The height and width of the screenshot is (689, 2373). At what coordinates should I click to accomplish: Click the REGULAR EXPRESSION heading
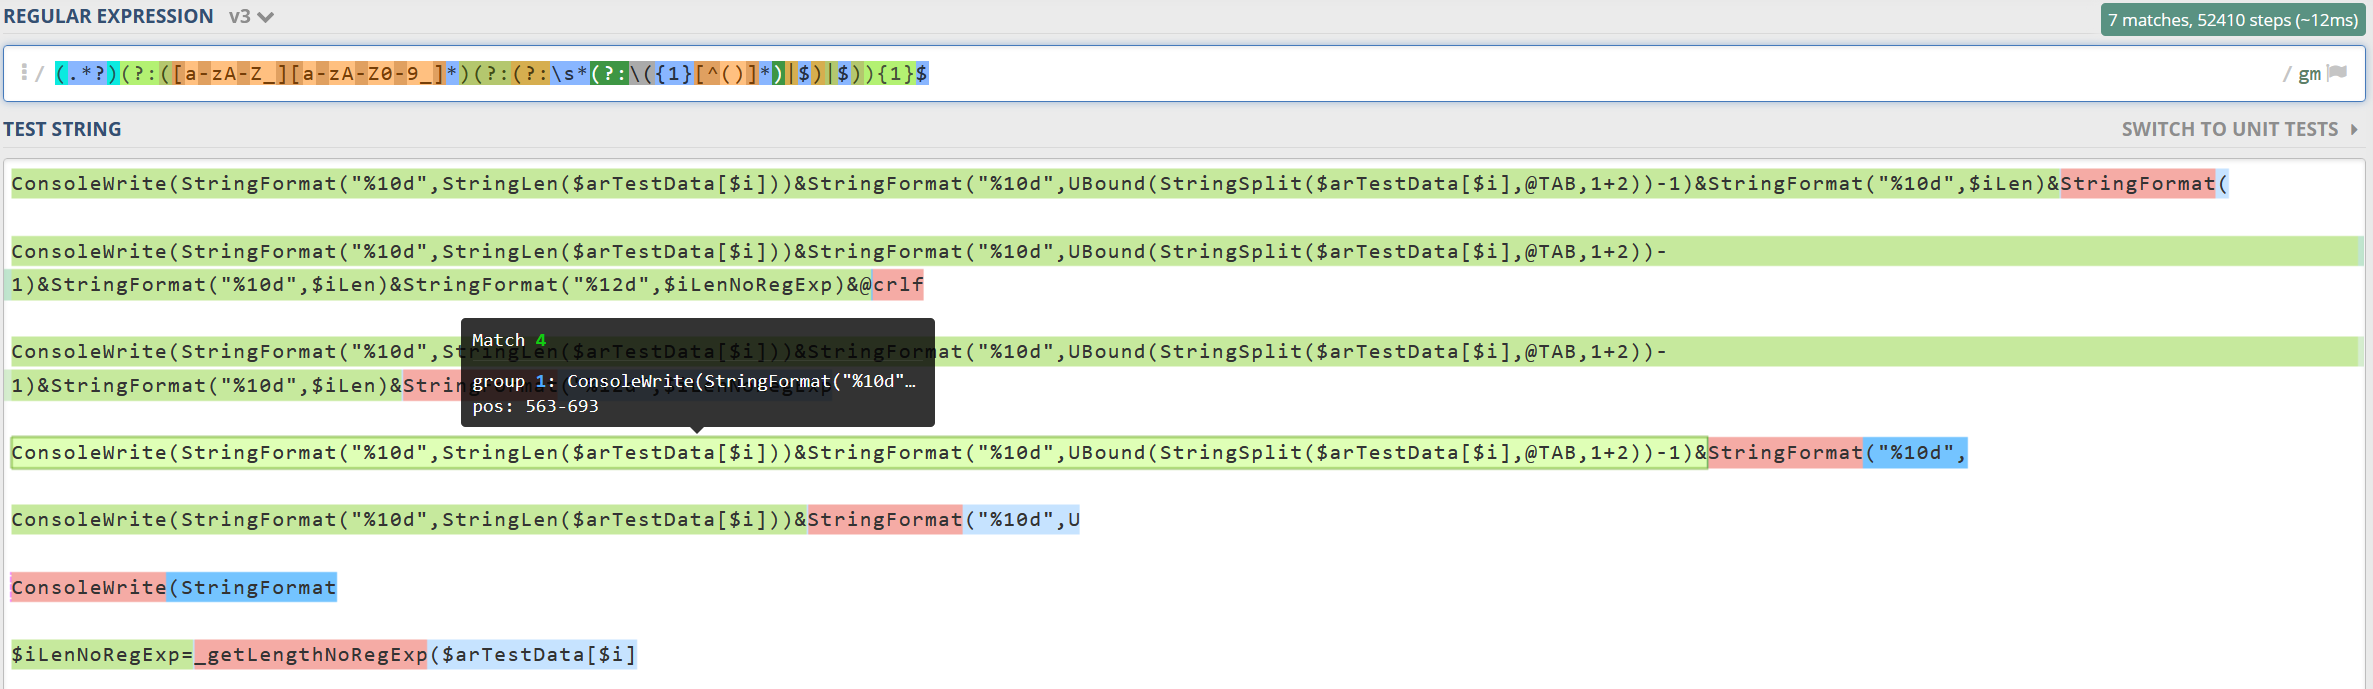pyautogui.click(x=109, y=17)
